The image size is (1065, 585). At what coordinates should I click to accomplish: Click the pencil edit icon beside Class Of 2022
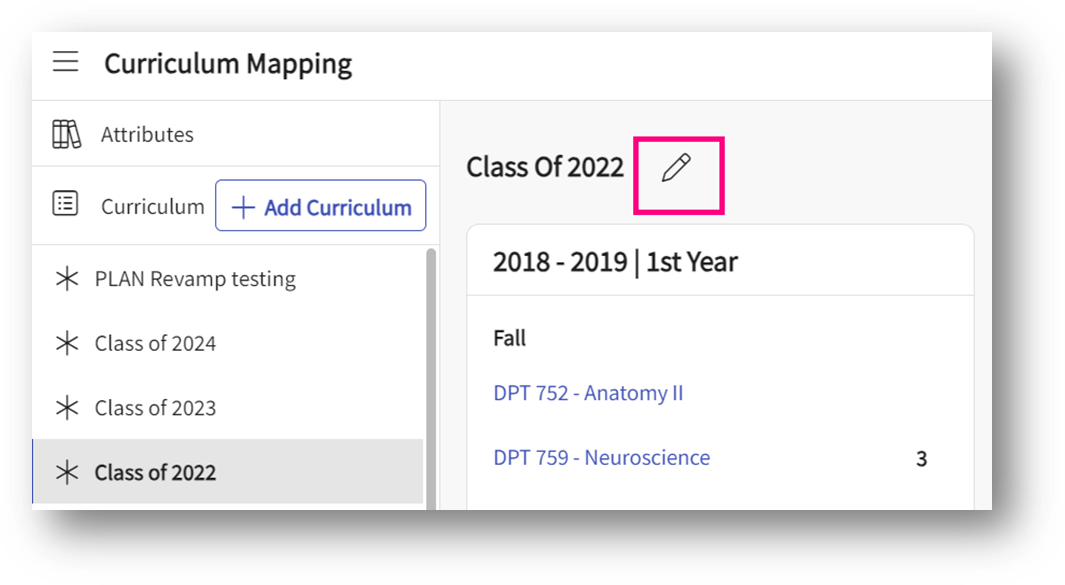677,168
